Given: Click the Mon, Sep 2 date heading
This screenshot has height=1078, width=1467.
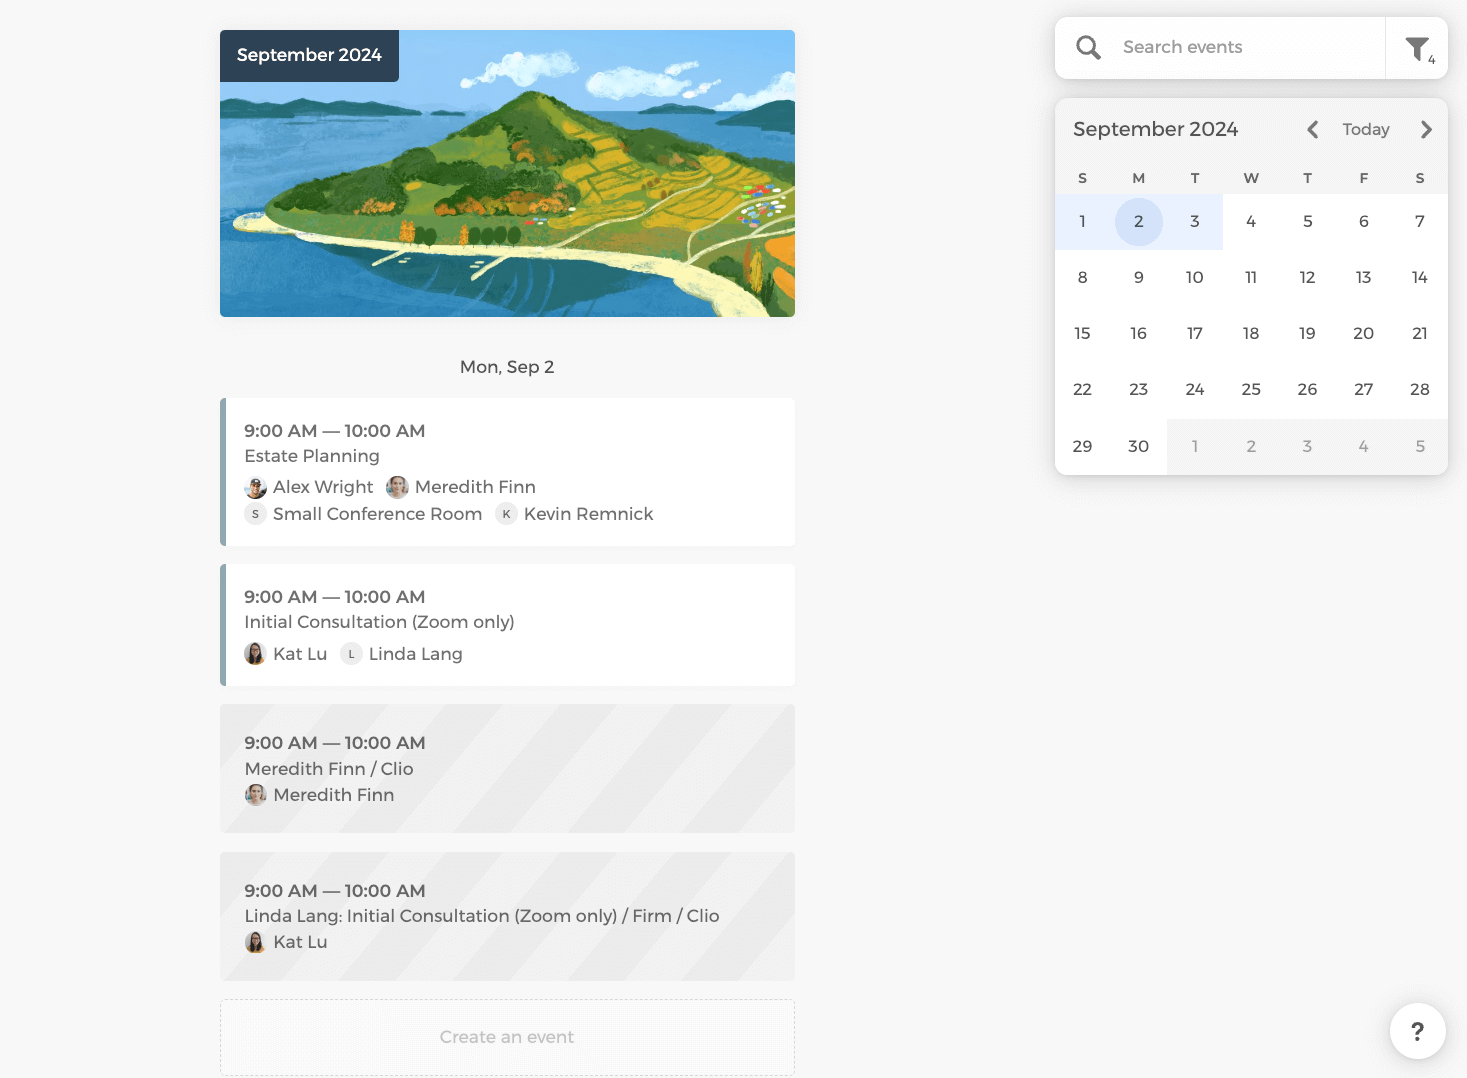Looking at the screenshot, I should [507, 367].
